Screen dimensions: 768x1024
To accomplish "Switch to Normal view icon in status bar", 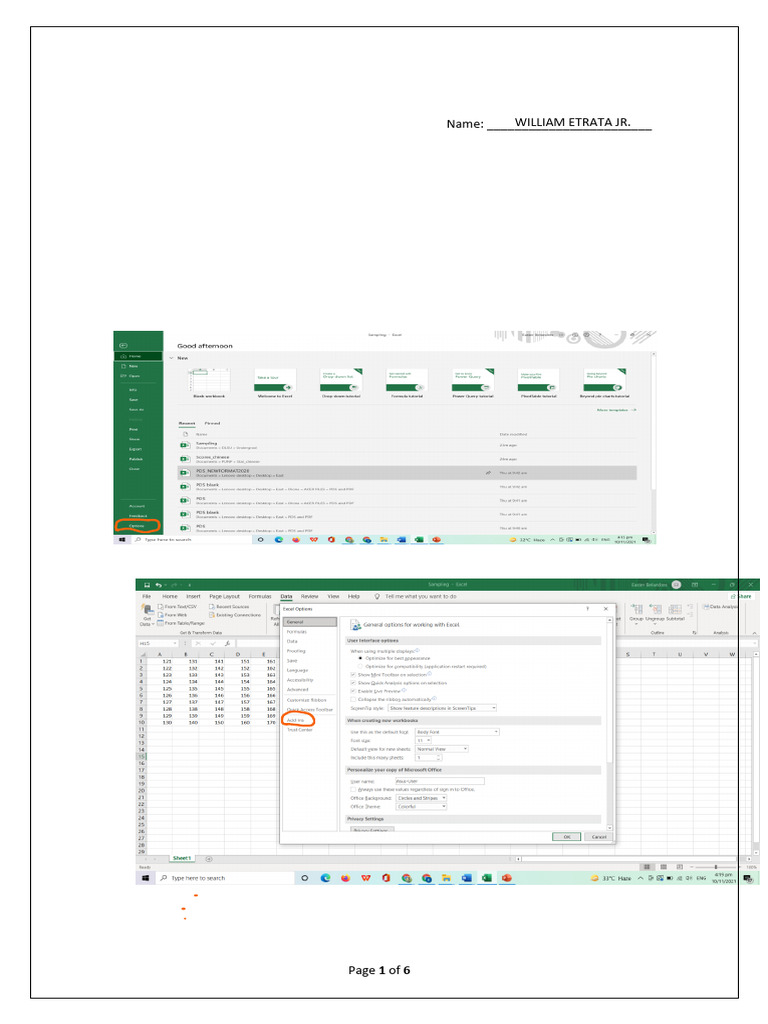I will pos(647,867).
